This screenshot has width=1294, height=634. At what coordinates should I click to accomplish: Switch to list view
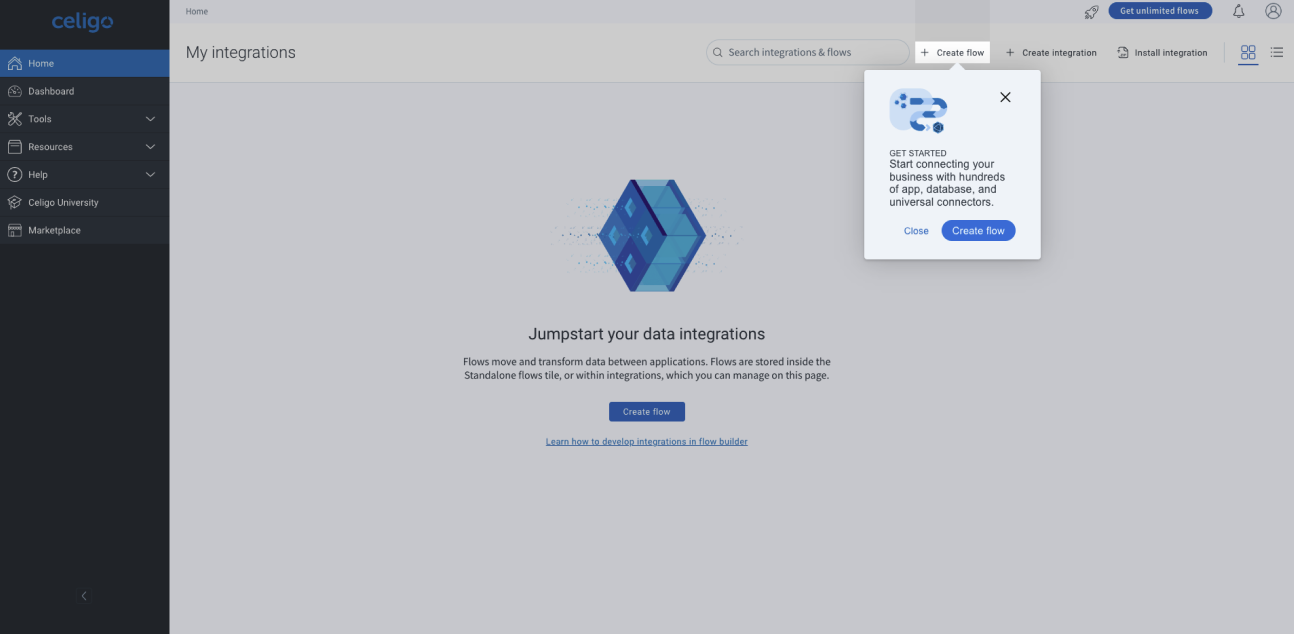click(x=1276, y=52)
